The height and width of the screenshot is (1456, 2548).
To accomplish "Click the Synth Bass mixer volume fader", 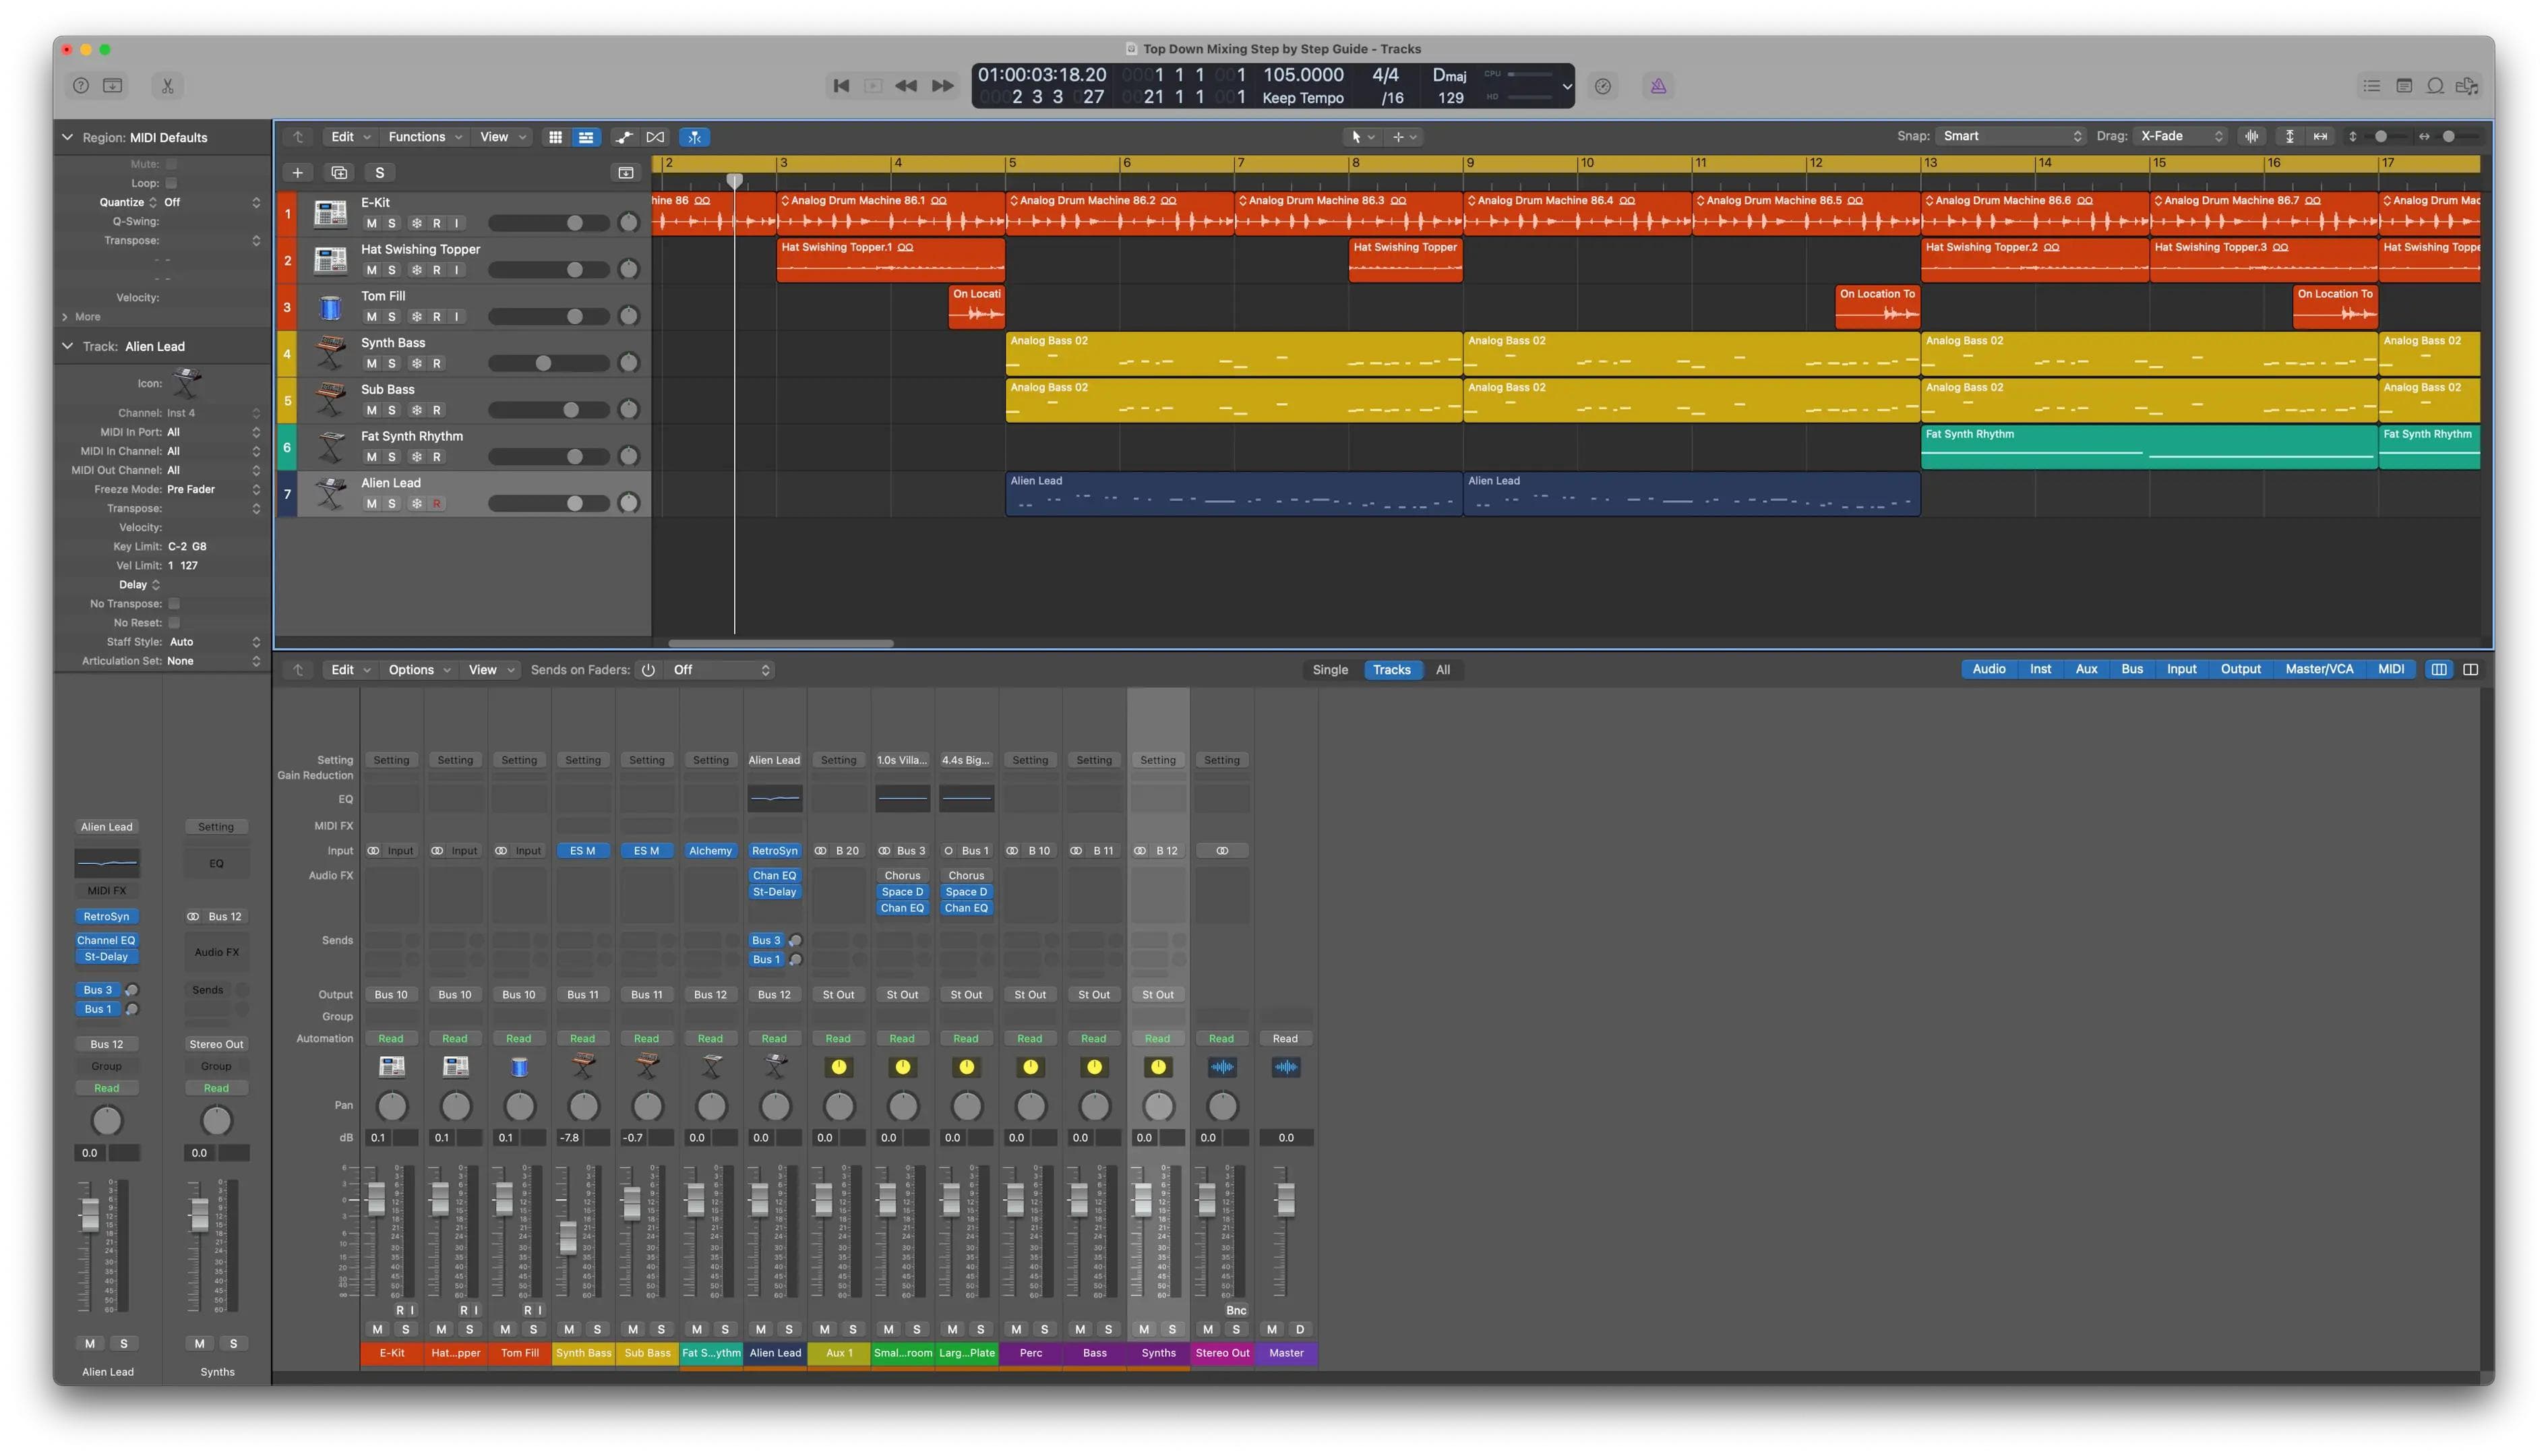I will click(568, 1237).
